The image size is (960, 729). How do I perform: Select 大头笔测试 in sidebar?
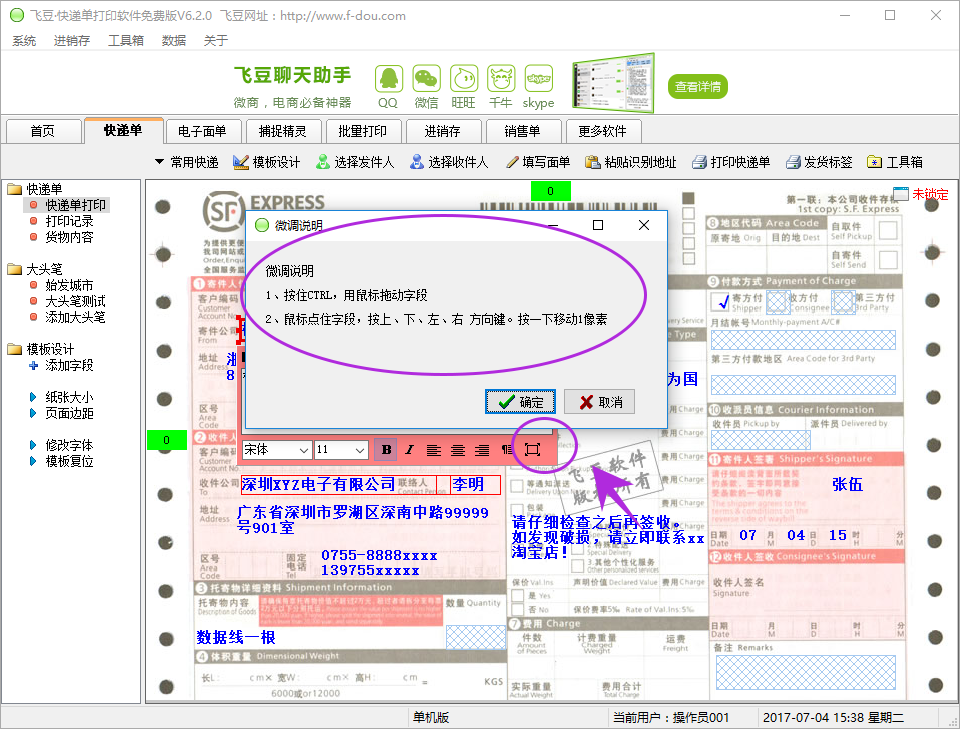tap(75, 301)
